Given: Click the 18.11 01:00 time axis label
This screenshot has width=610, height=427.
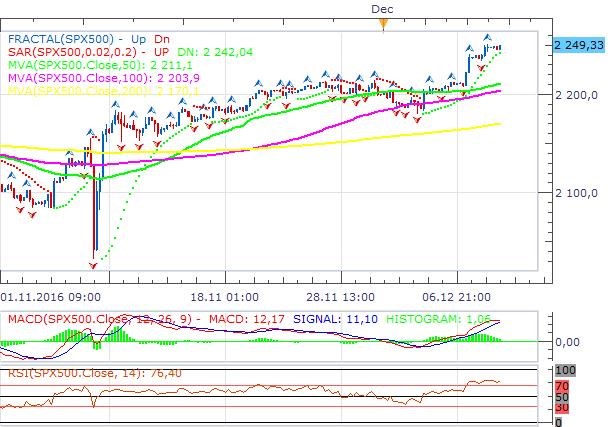Looking at the screenshot, I should [226, 297].
